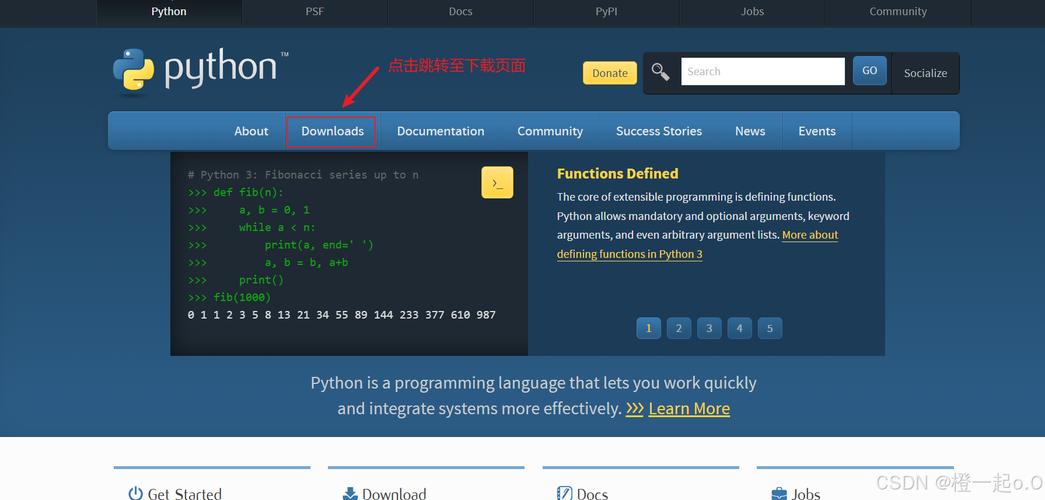Open the About navigation menu
1045x500 pixels.
click(x=251, y=131)
